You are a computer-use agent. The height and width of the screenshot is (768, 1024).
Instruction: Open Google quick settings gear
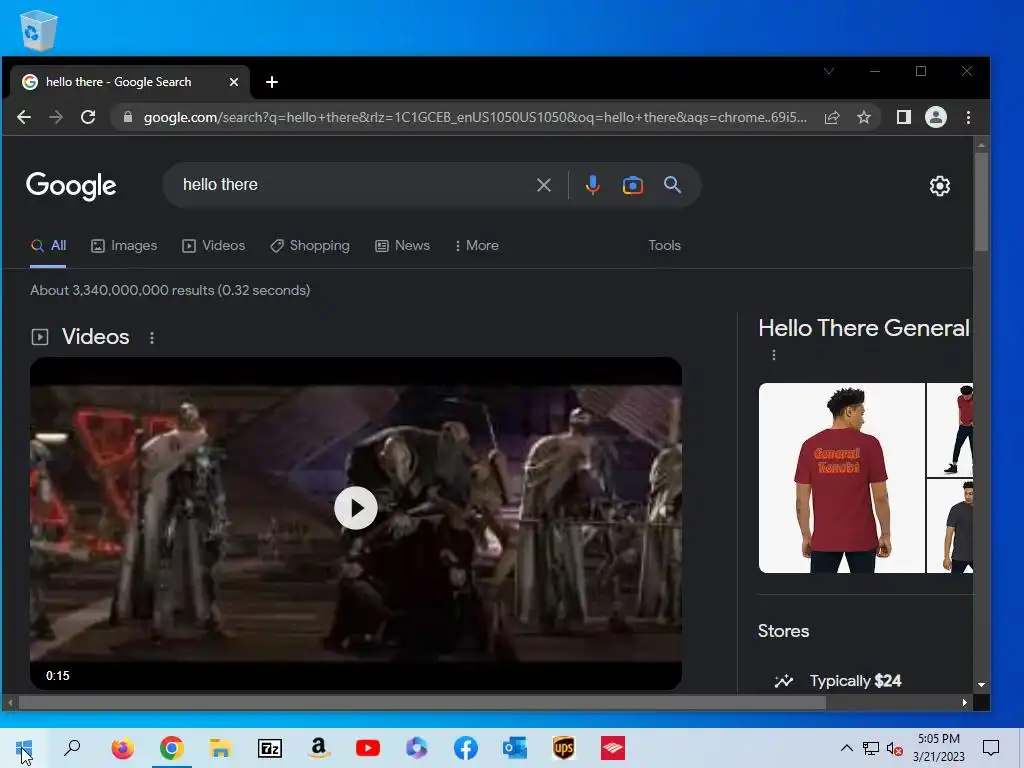(x=940, y=186)
